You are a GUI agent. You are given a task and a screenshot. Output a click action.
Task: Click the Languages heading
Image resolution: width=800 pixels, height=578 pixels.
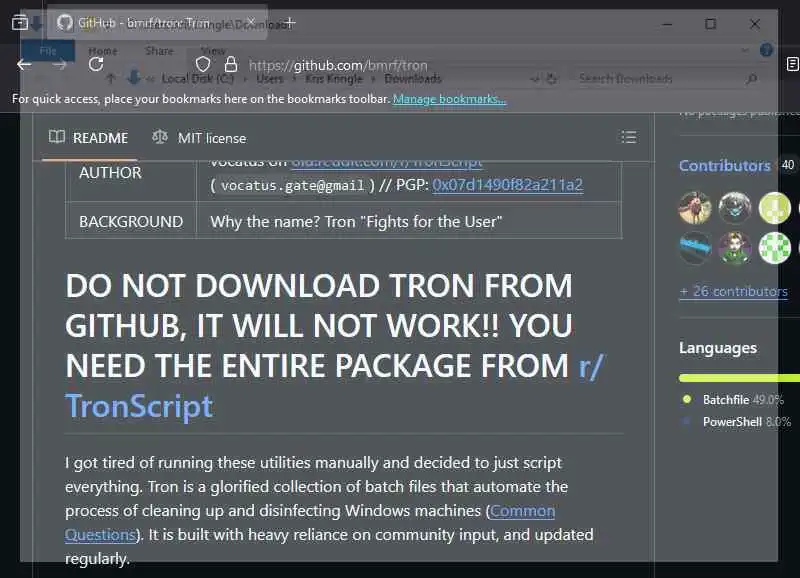718,348
